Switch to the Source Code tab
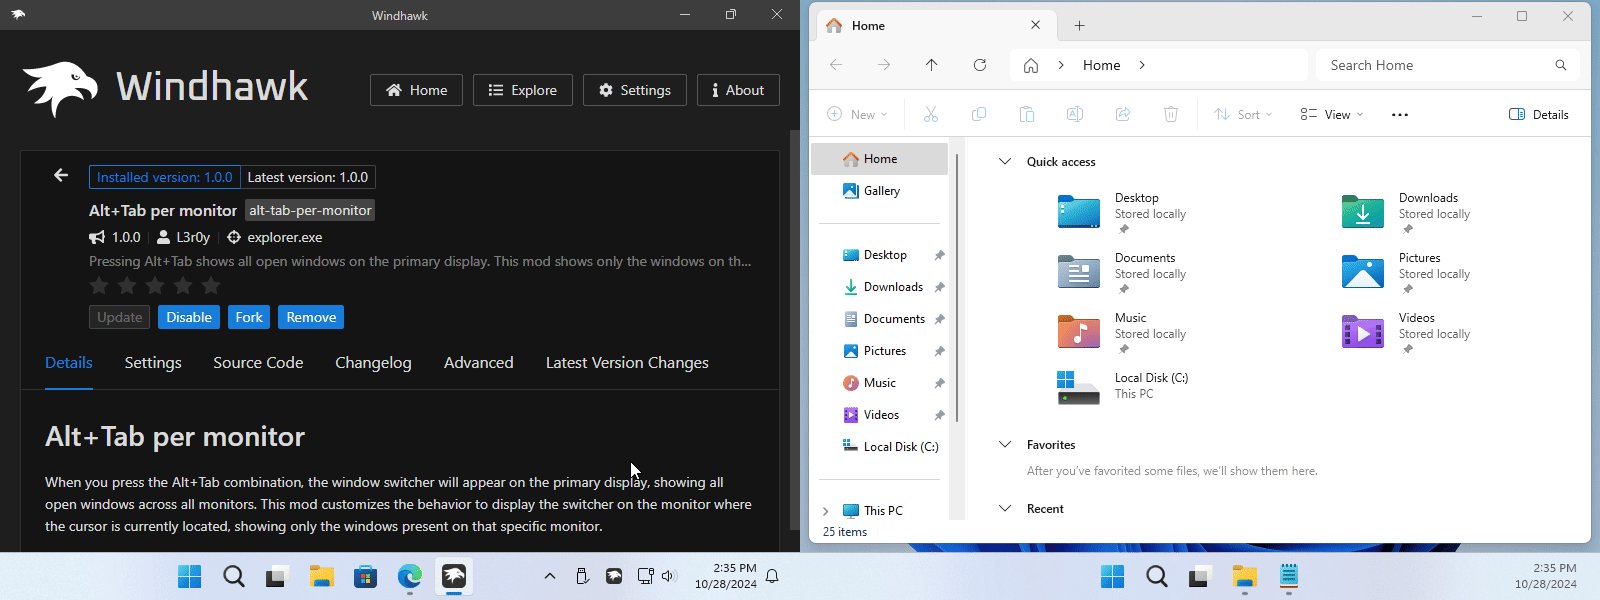 pos(258,363)
